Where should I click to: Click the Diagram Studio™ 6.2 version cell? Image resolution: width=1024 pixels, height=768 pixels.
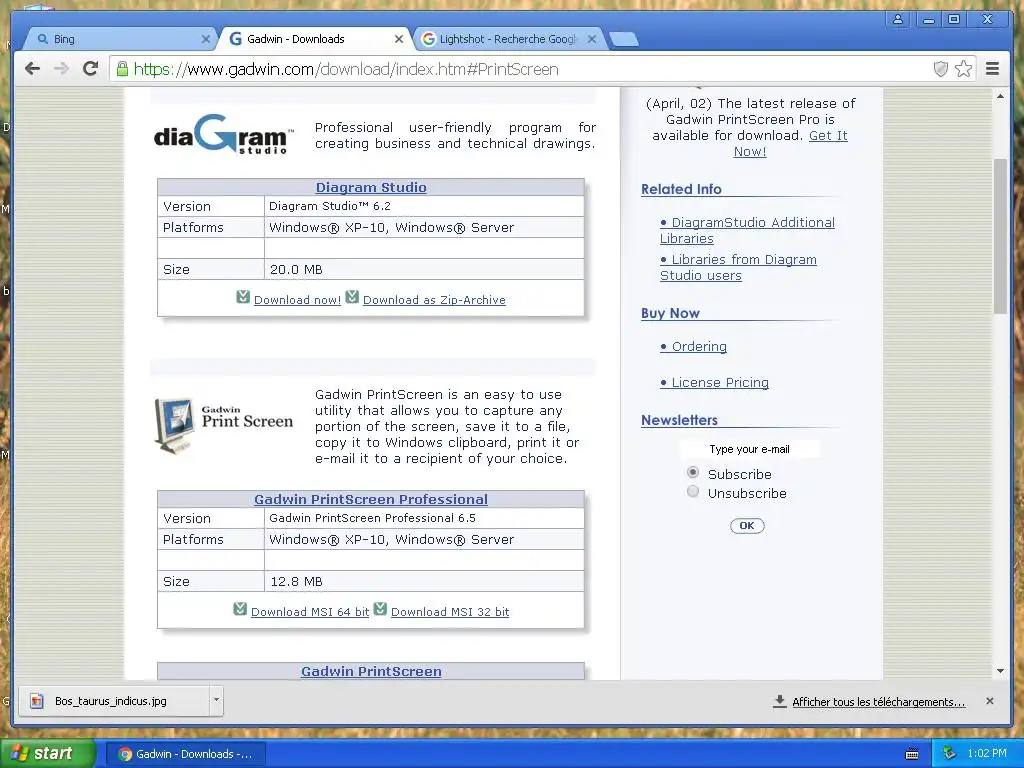(424, 206)
